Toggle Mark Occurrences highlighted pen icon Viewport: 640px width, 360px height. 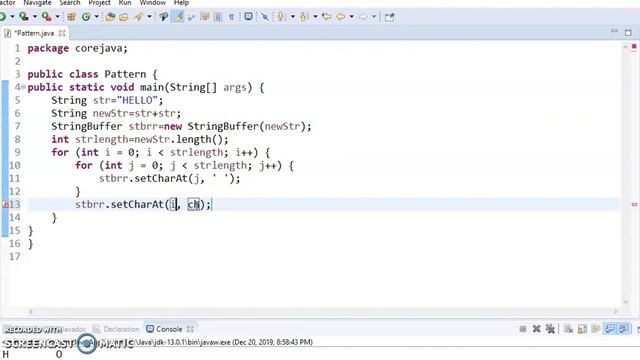(x=178, y=17)
